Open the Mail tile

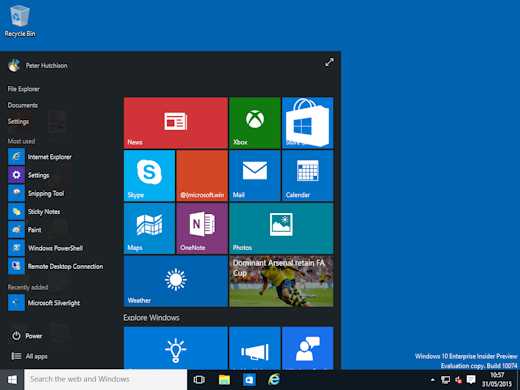(x=255, y=176)
